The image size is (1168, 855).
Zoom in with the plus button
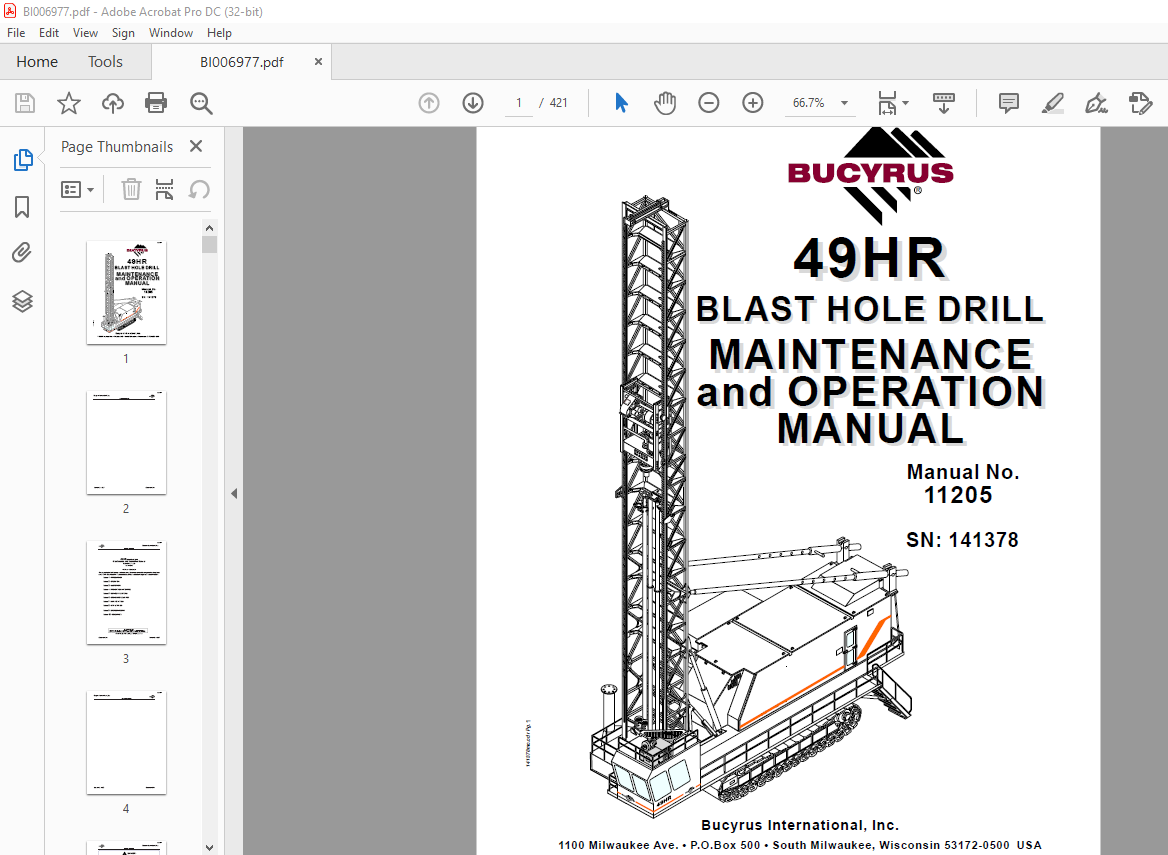click(x=753, y=103)
